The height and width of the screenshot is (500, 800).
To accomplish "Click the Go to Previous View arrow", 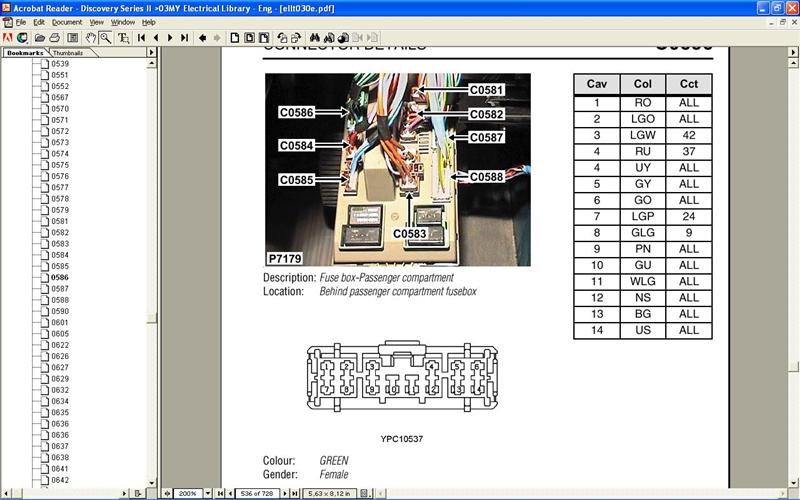I will [x=203, y=38].
